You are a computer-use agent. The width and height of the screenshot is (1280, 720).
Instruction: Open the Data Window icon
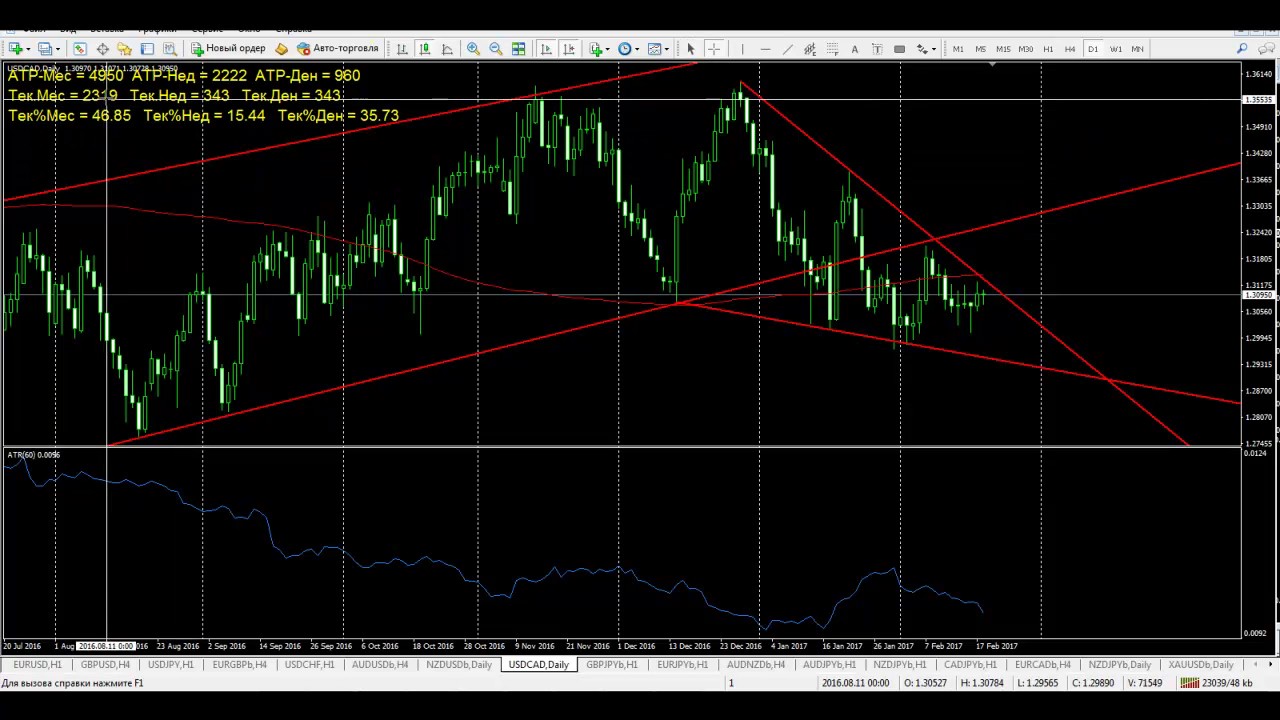102,48
